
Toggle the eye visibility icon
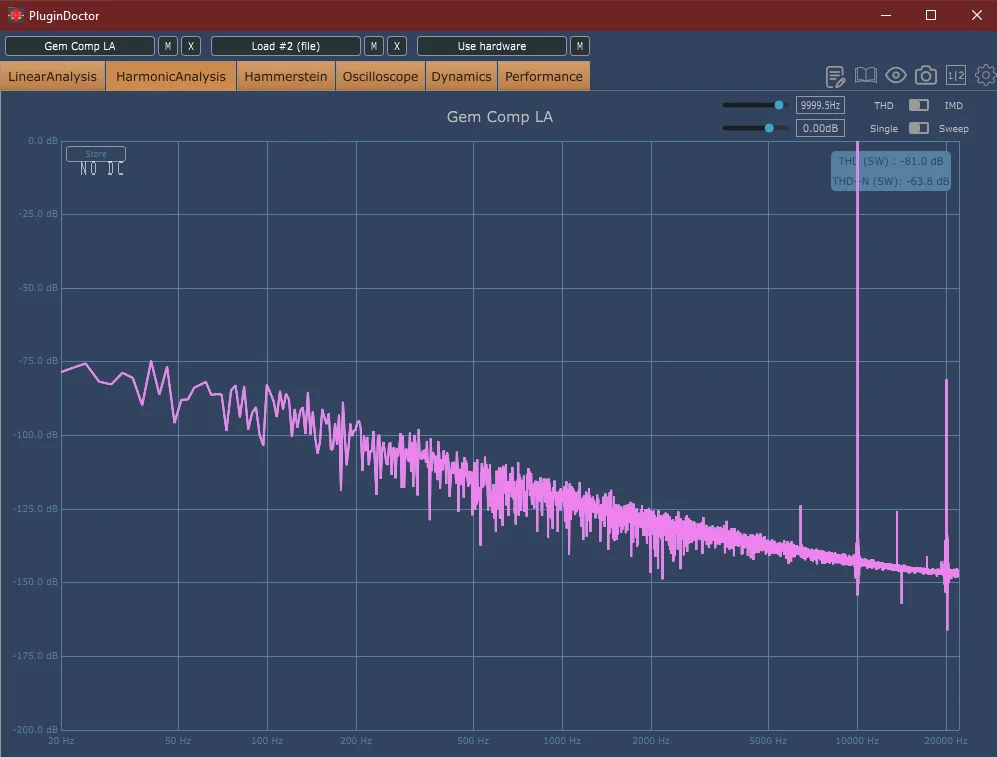click(896, 76)
